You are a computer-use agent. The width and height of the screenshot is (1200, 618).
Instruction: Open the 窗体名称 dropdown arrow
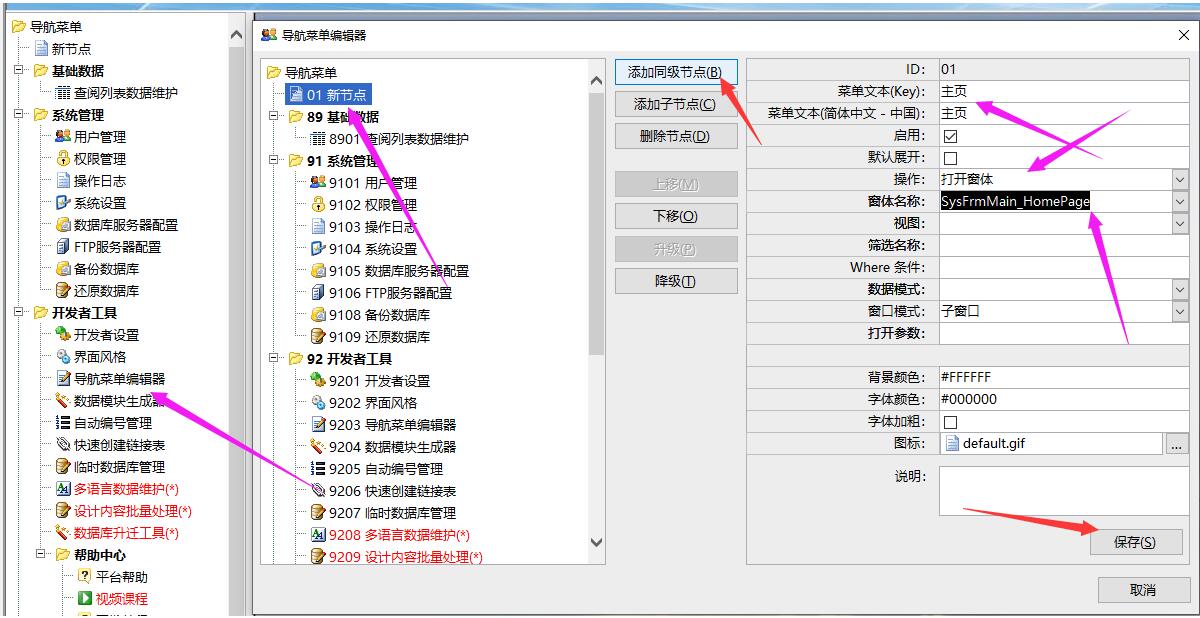(1180, 202)
